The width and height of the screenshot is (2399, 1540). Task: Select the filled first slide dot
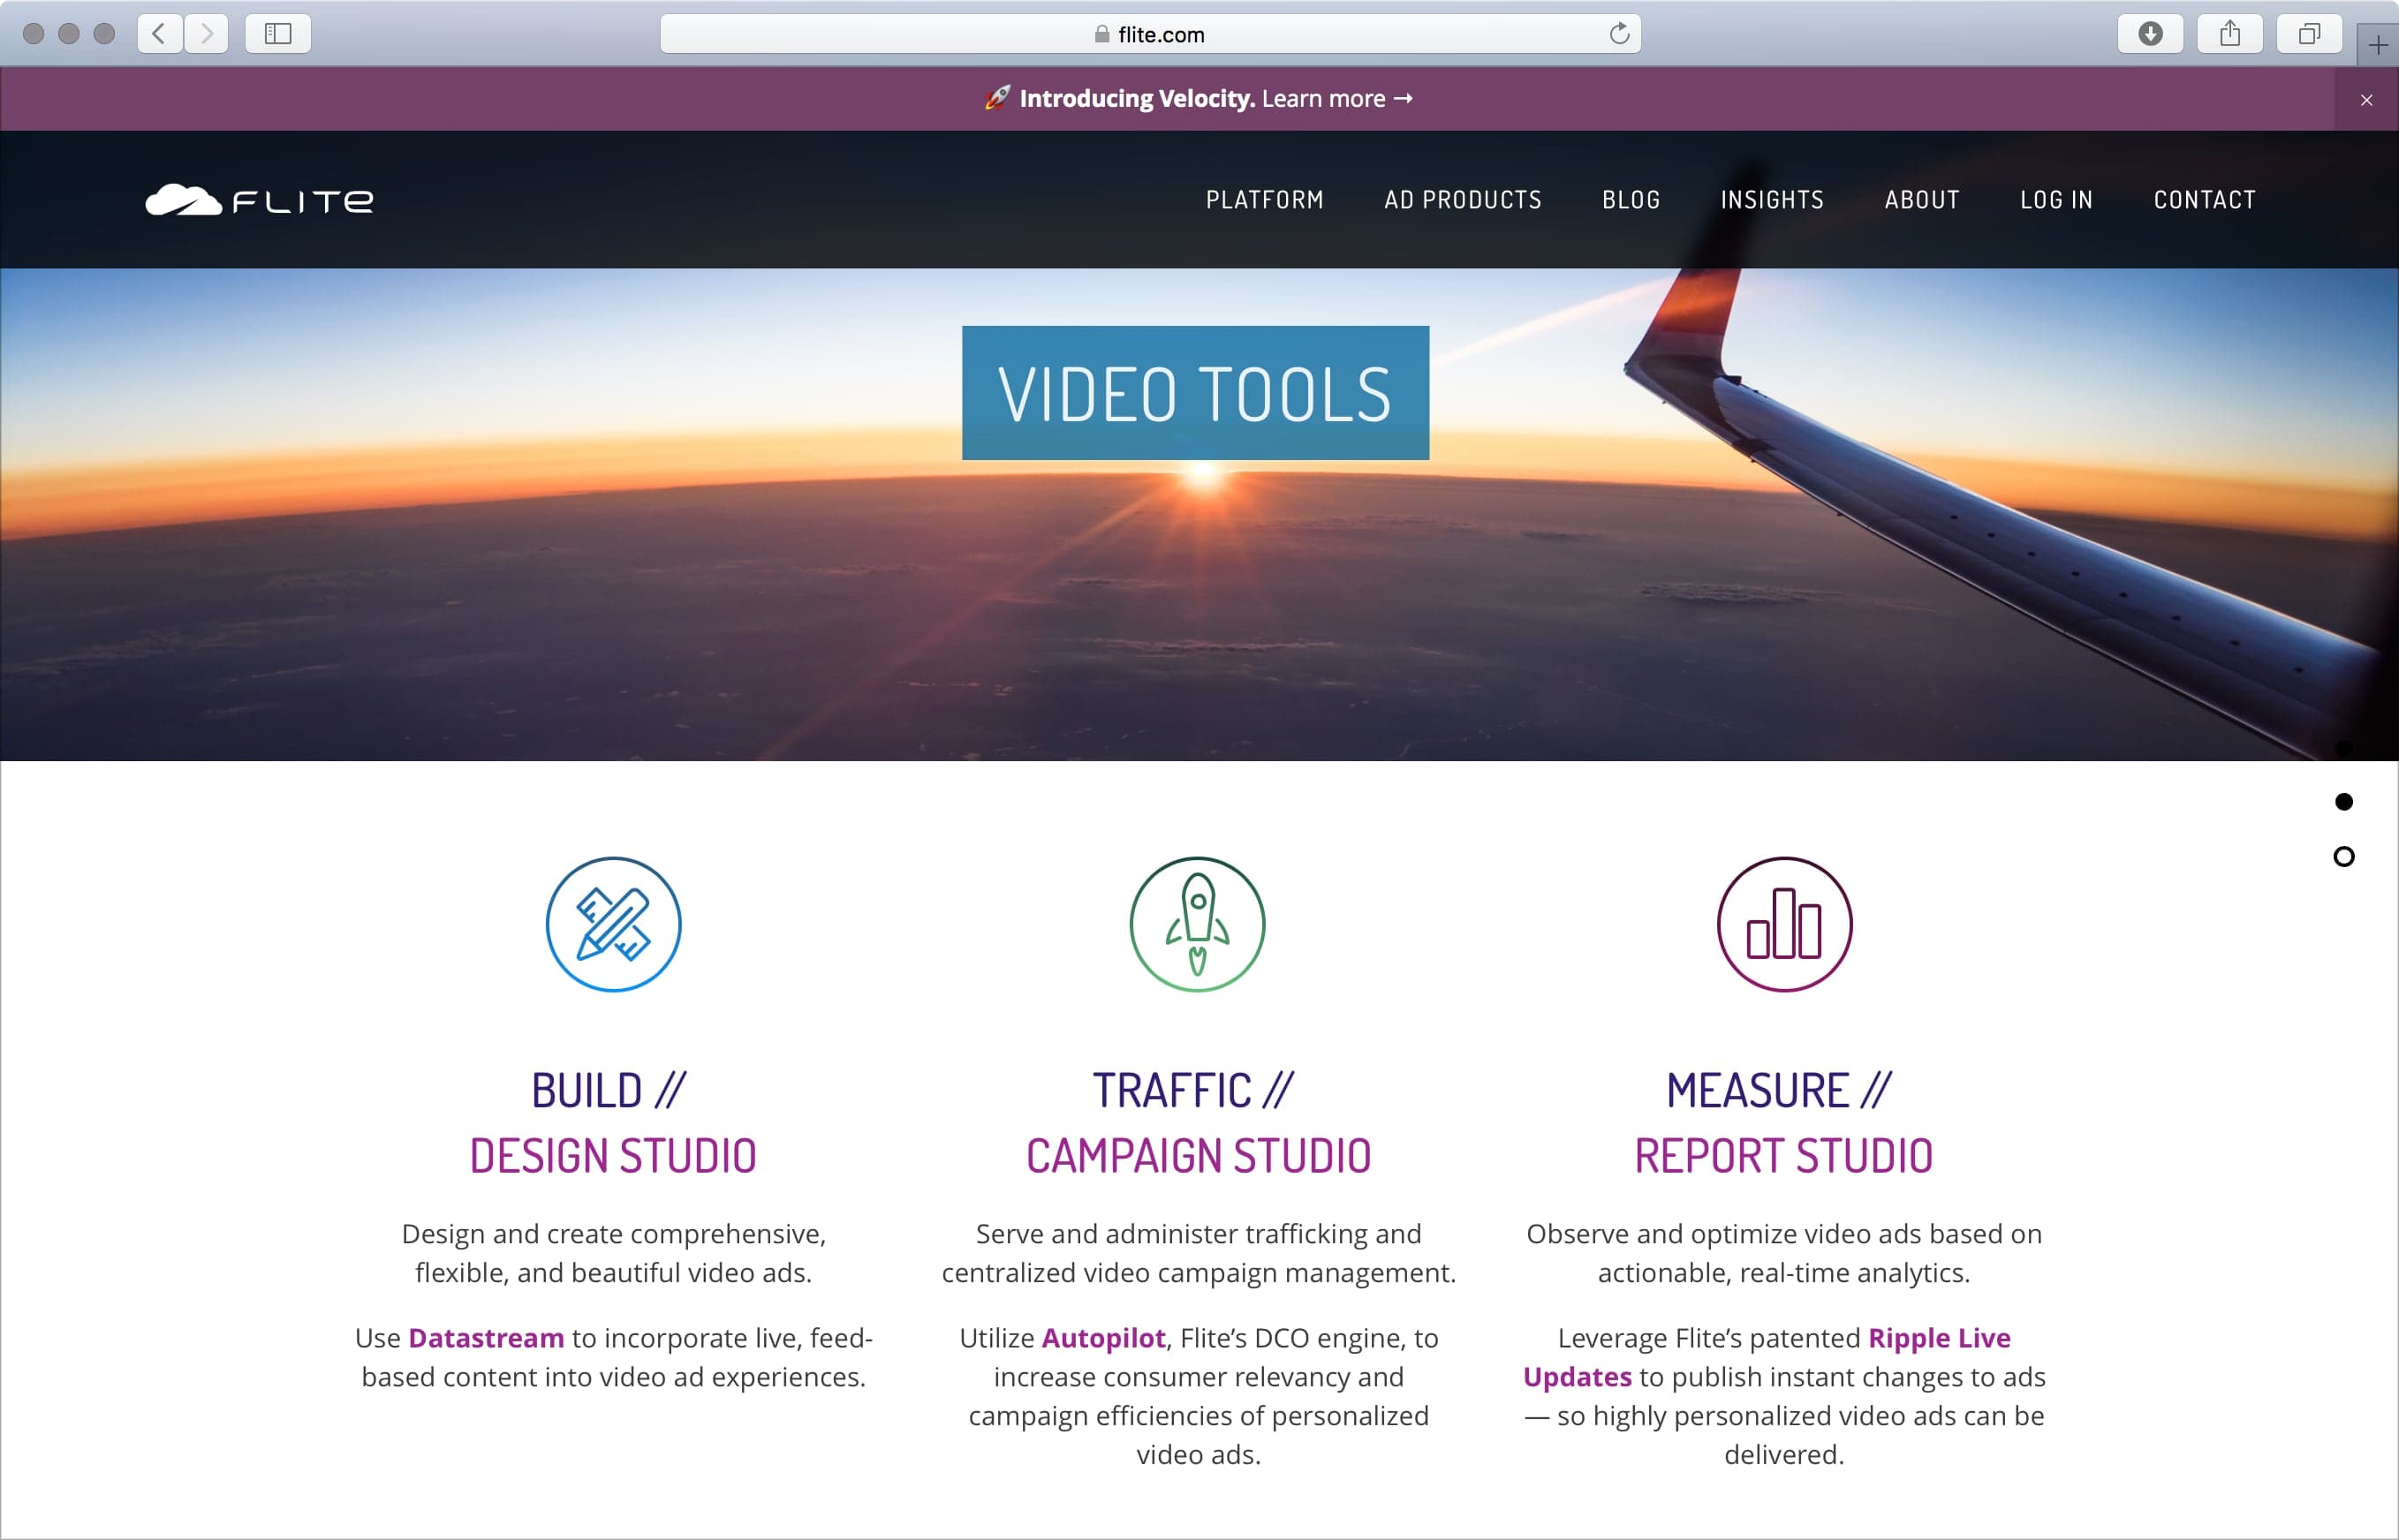2343,802
